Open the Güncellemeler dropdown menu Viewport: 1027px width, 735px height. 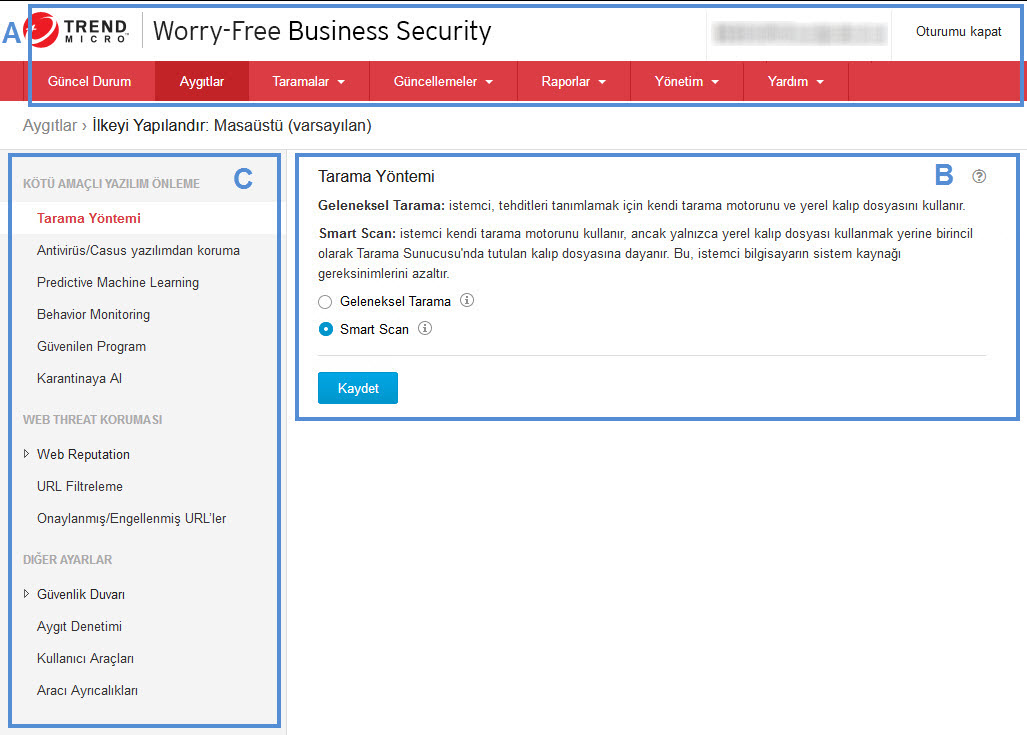443,82
